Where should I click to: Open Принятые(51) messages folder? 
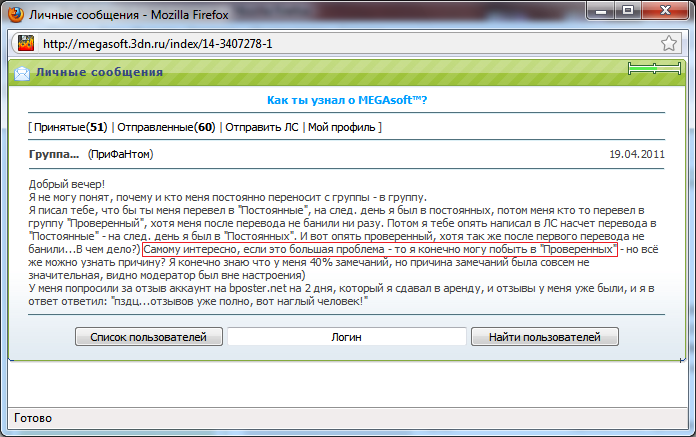[71, 127]
